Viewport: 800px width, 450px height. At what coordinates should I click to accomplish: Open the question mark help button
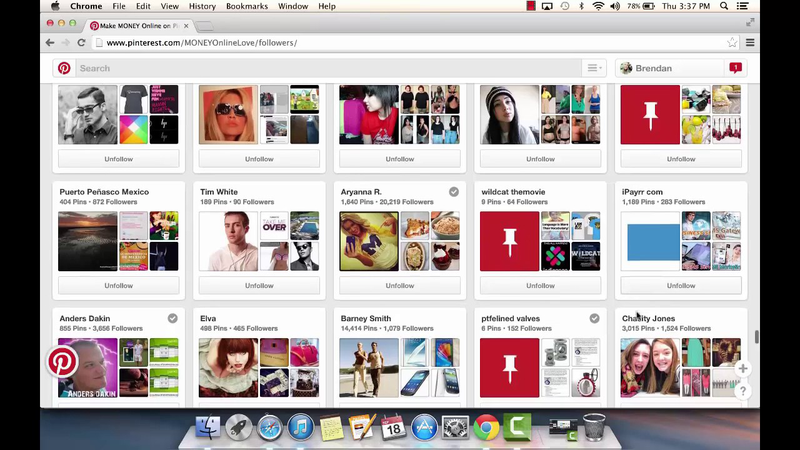[742, 392]
